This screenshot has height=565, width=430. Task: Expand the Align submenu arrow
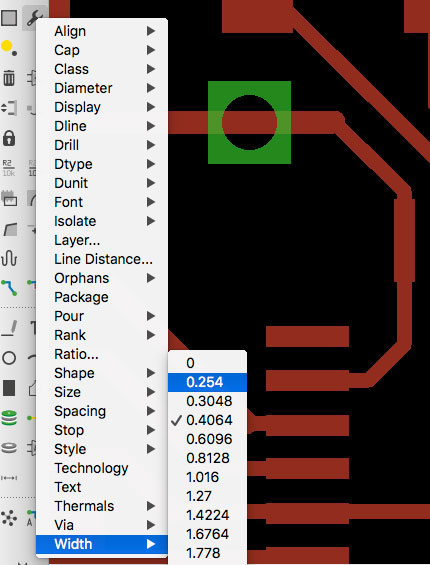point(151,31)
